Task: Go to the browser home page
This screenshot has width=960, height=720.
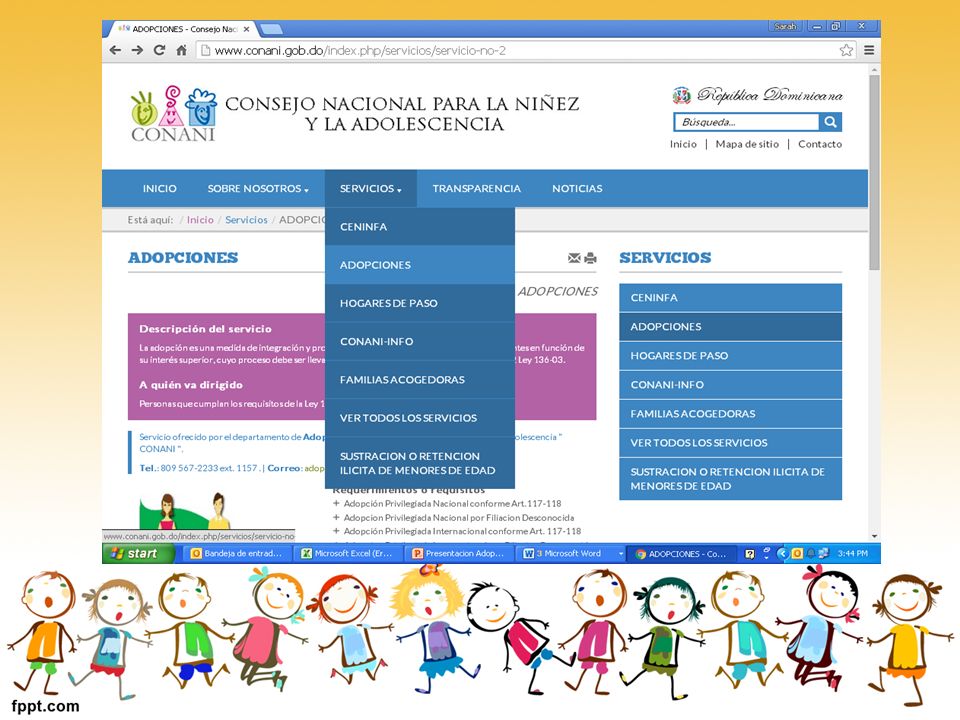Action: 181,50
